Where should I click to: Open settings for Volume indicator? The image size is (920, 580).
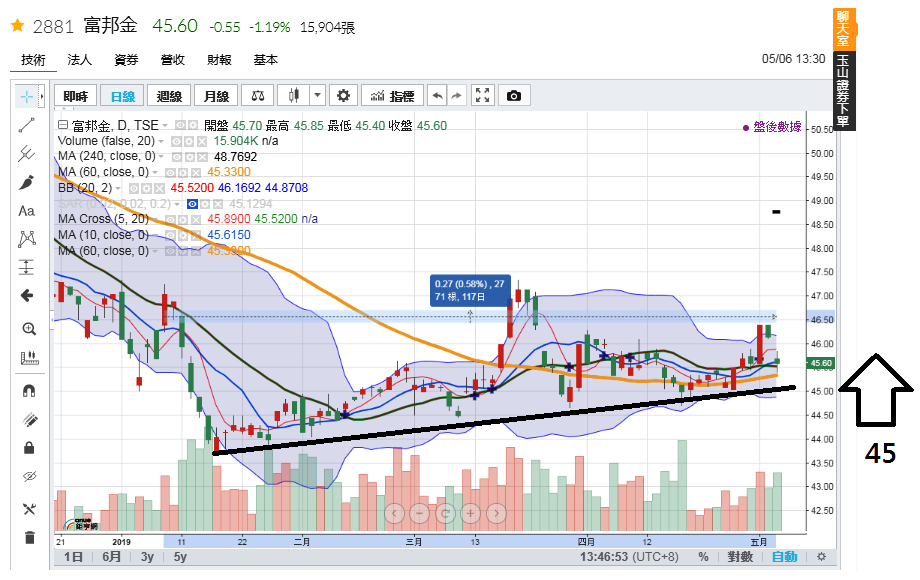tap(189, 141)
